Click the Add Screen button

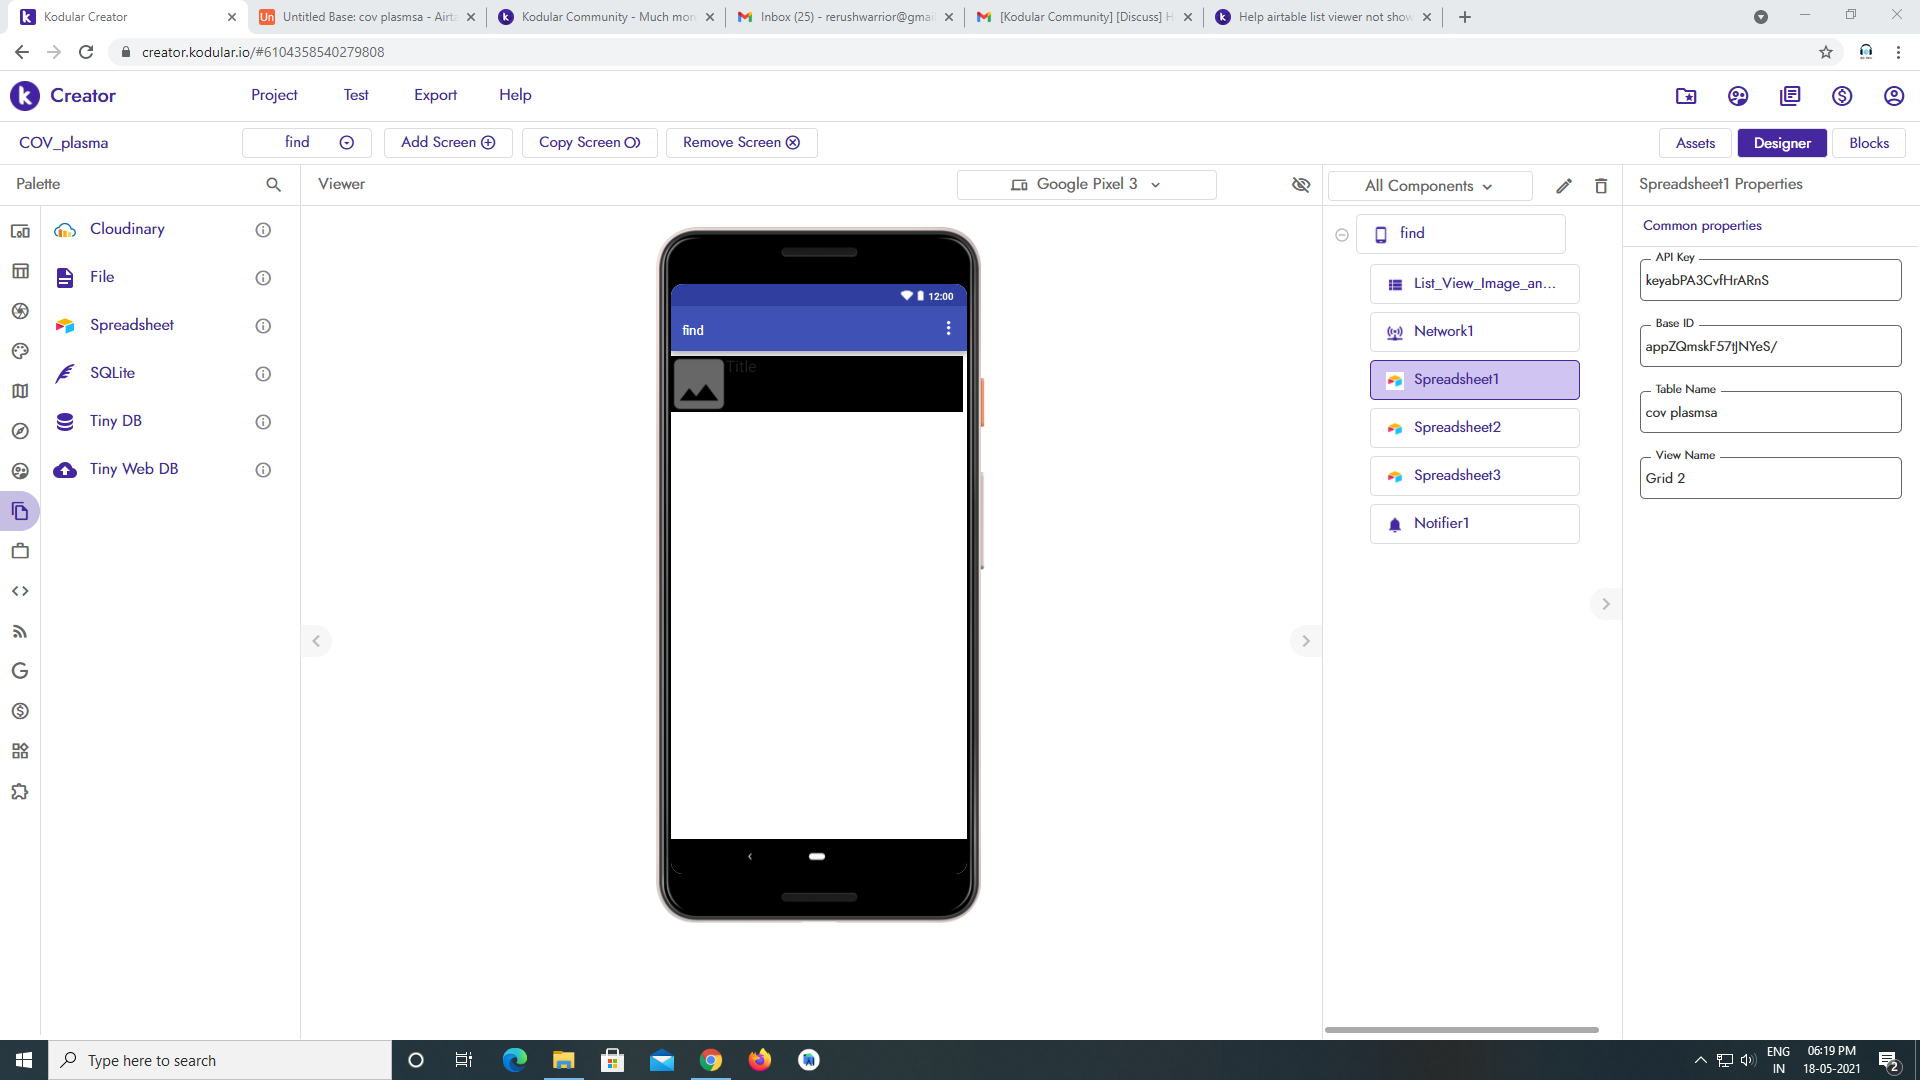448,143
